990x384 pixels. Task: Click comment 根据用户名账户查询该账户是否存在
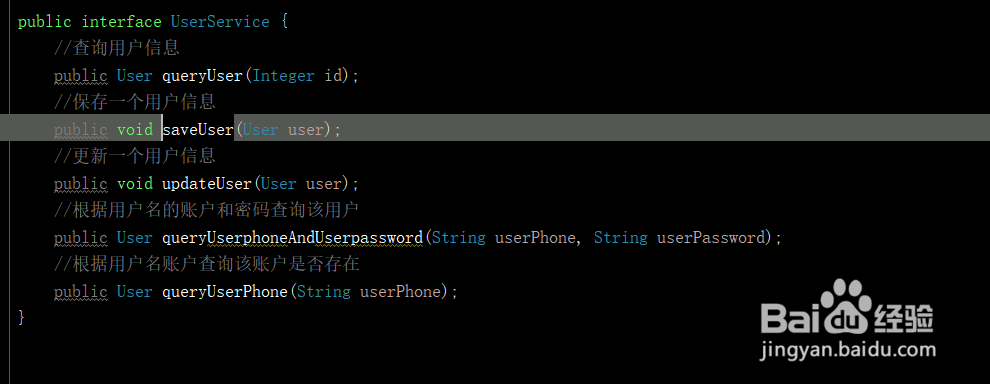point(206,264)
